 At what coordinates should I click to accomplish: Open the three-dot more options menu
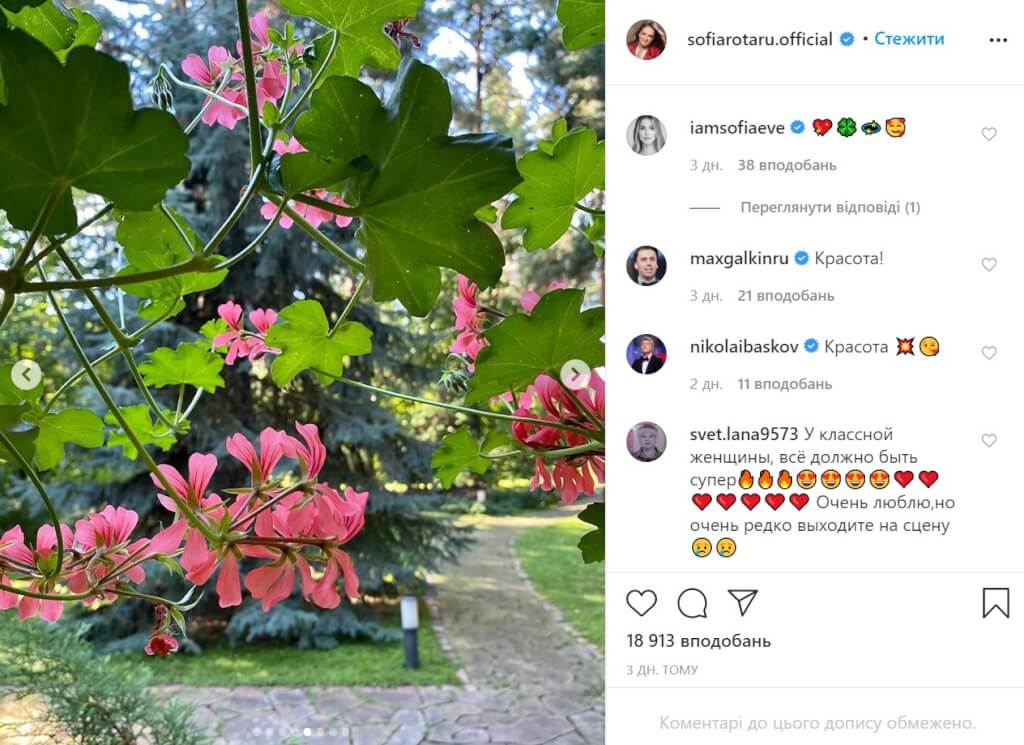tap(999, 40)
